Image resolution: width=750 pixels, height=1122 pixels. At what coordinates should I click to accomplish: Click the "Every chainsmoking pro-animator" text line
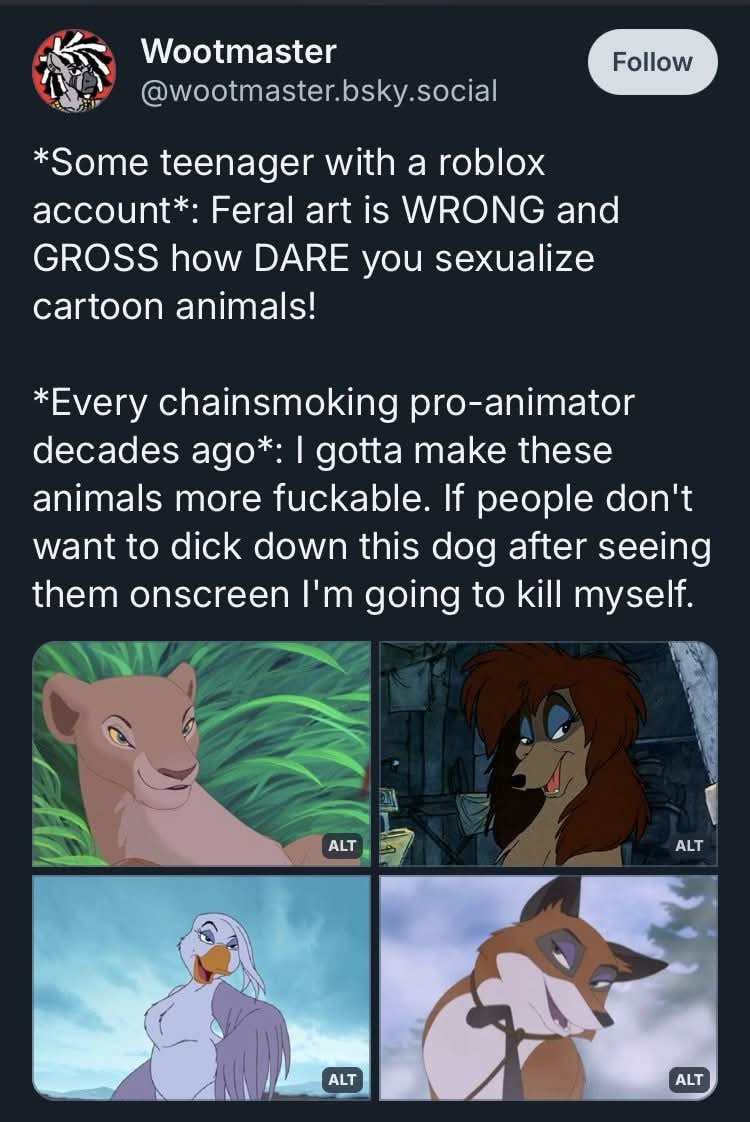(334, 402)
